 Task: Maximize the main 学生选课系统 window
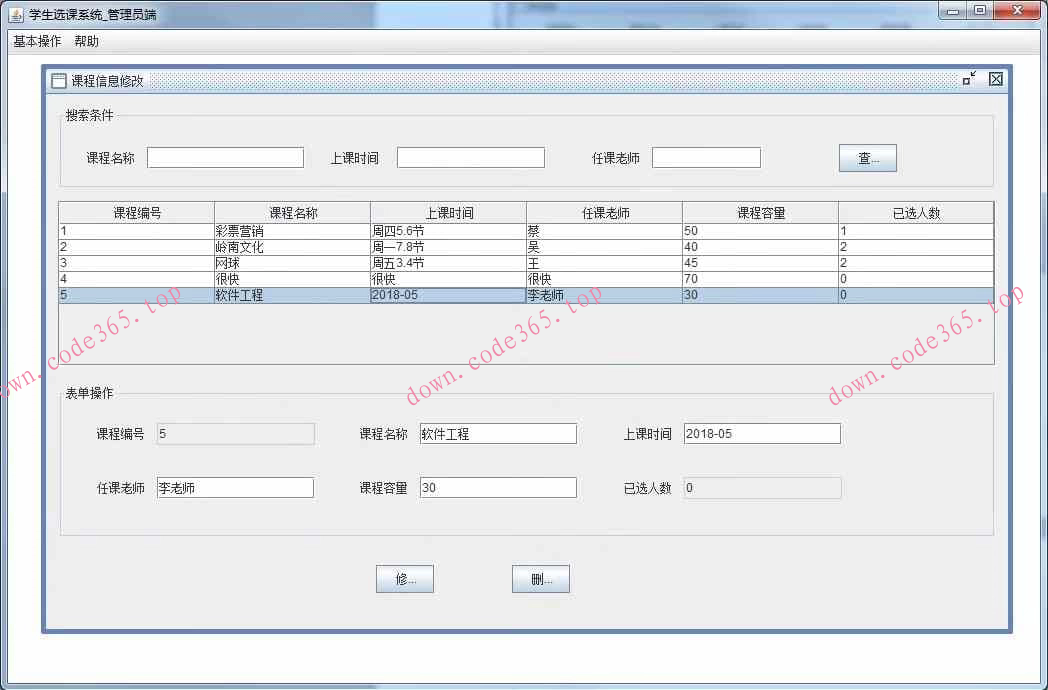tap(979, 11)
